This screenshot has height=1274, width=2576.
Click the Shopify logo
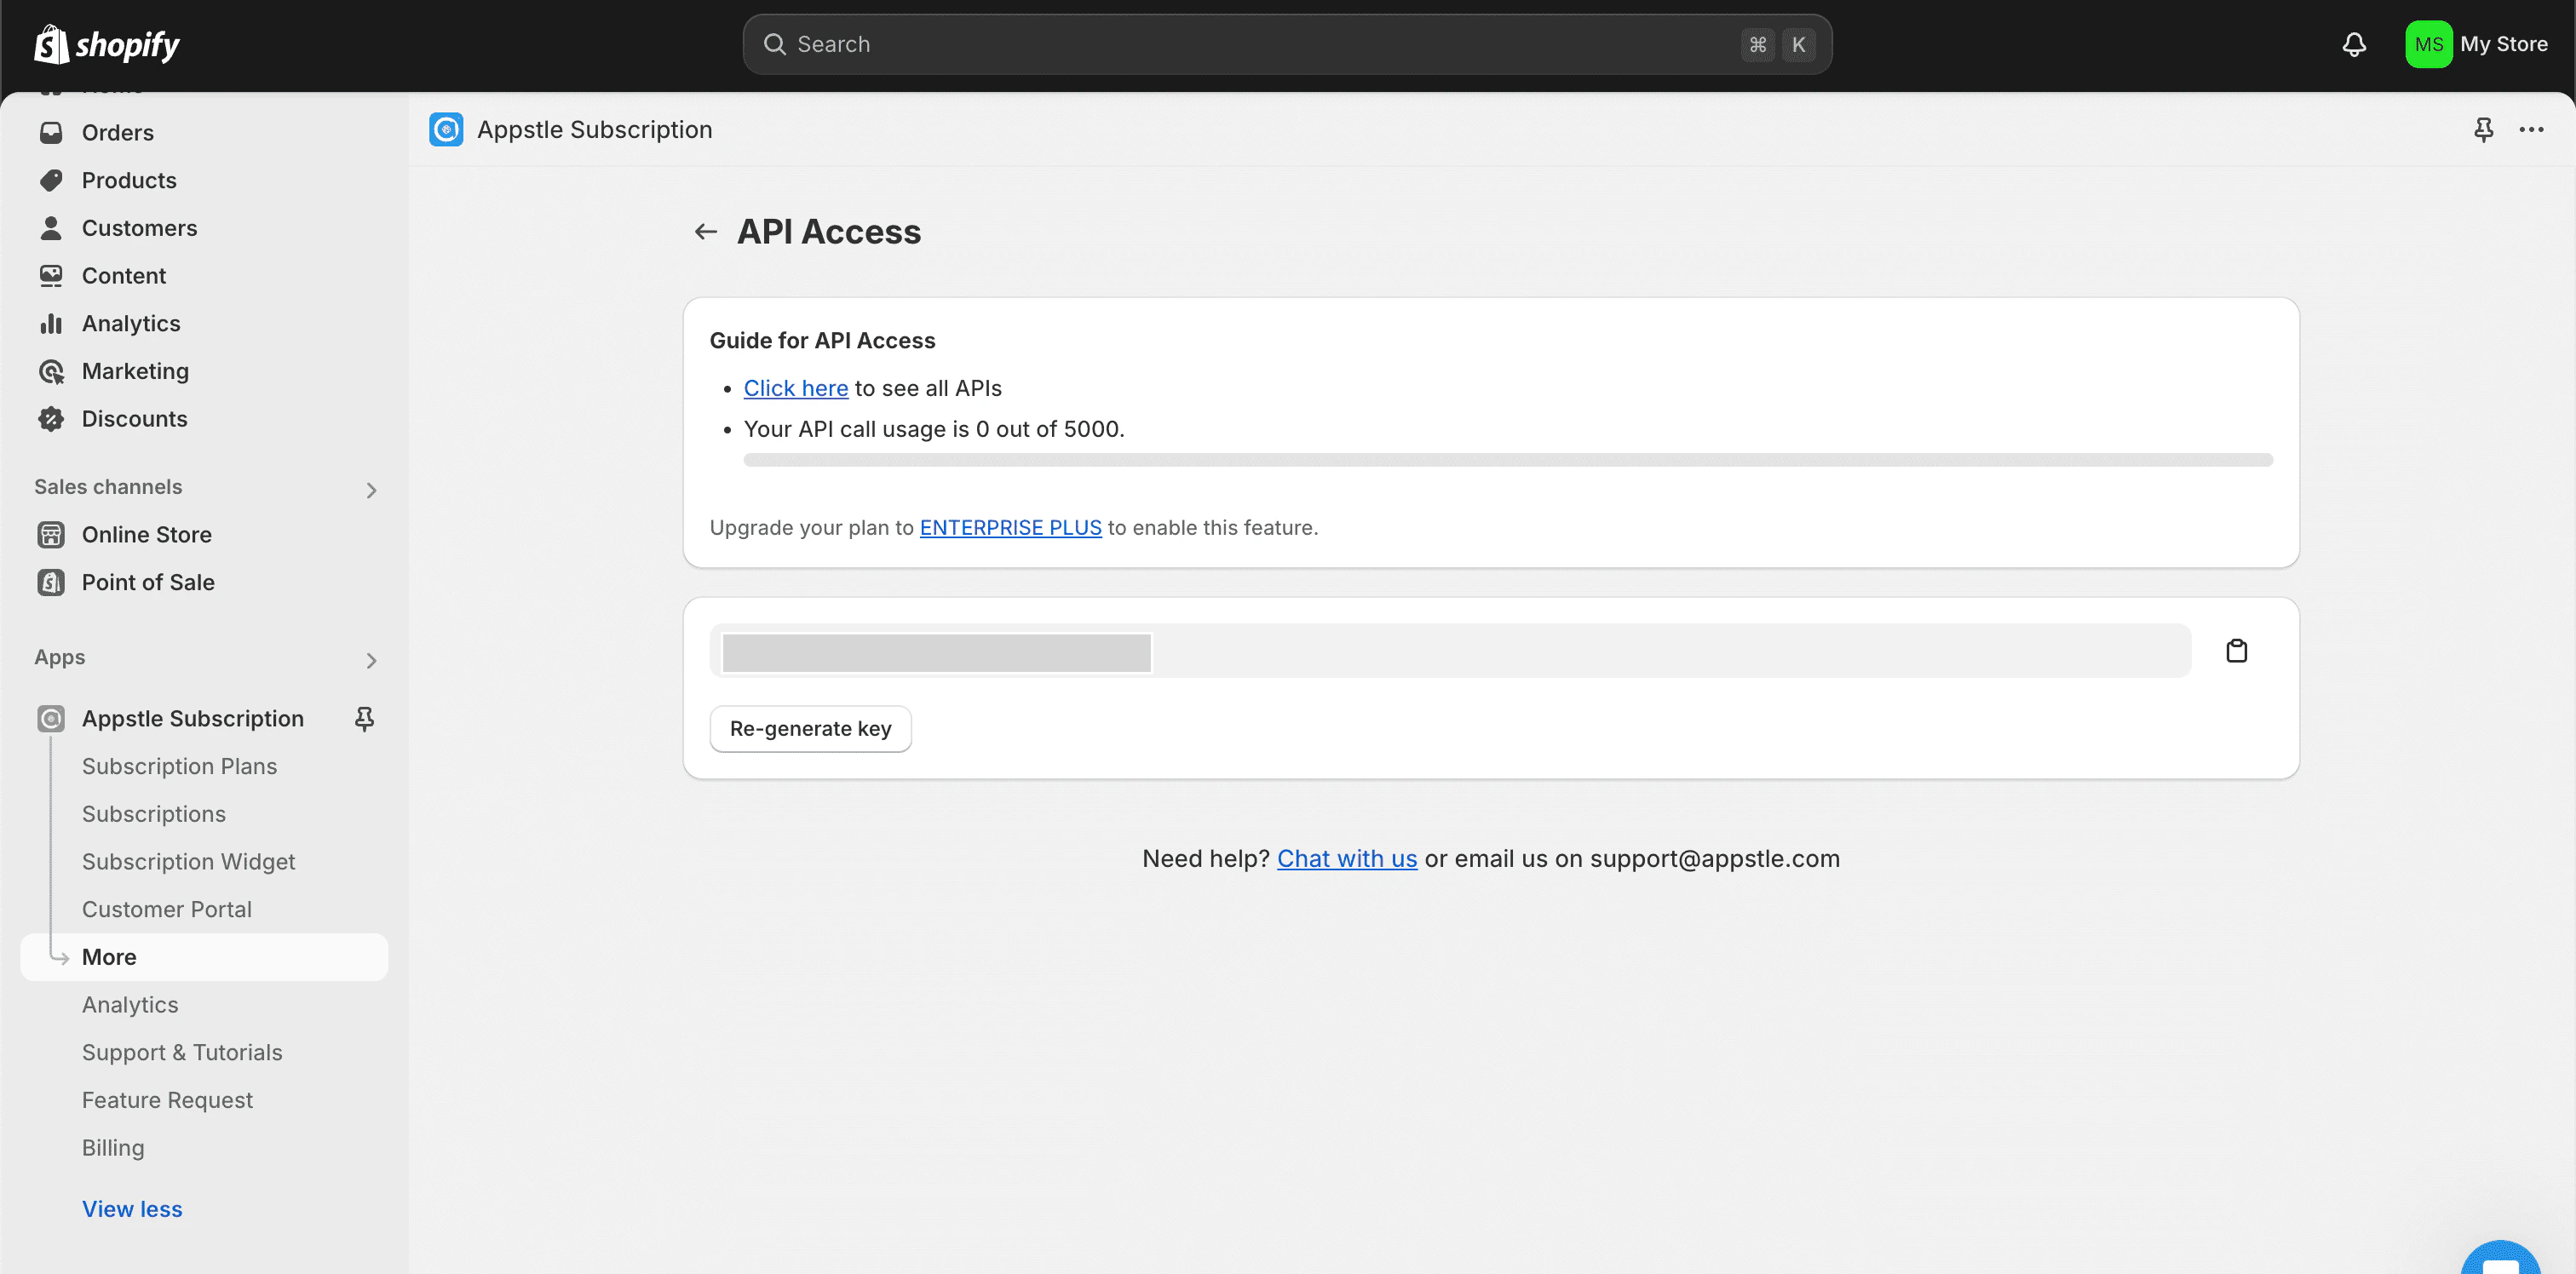click(x=107, y=44)
